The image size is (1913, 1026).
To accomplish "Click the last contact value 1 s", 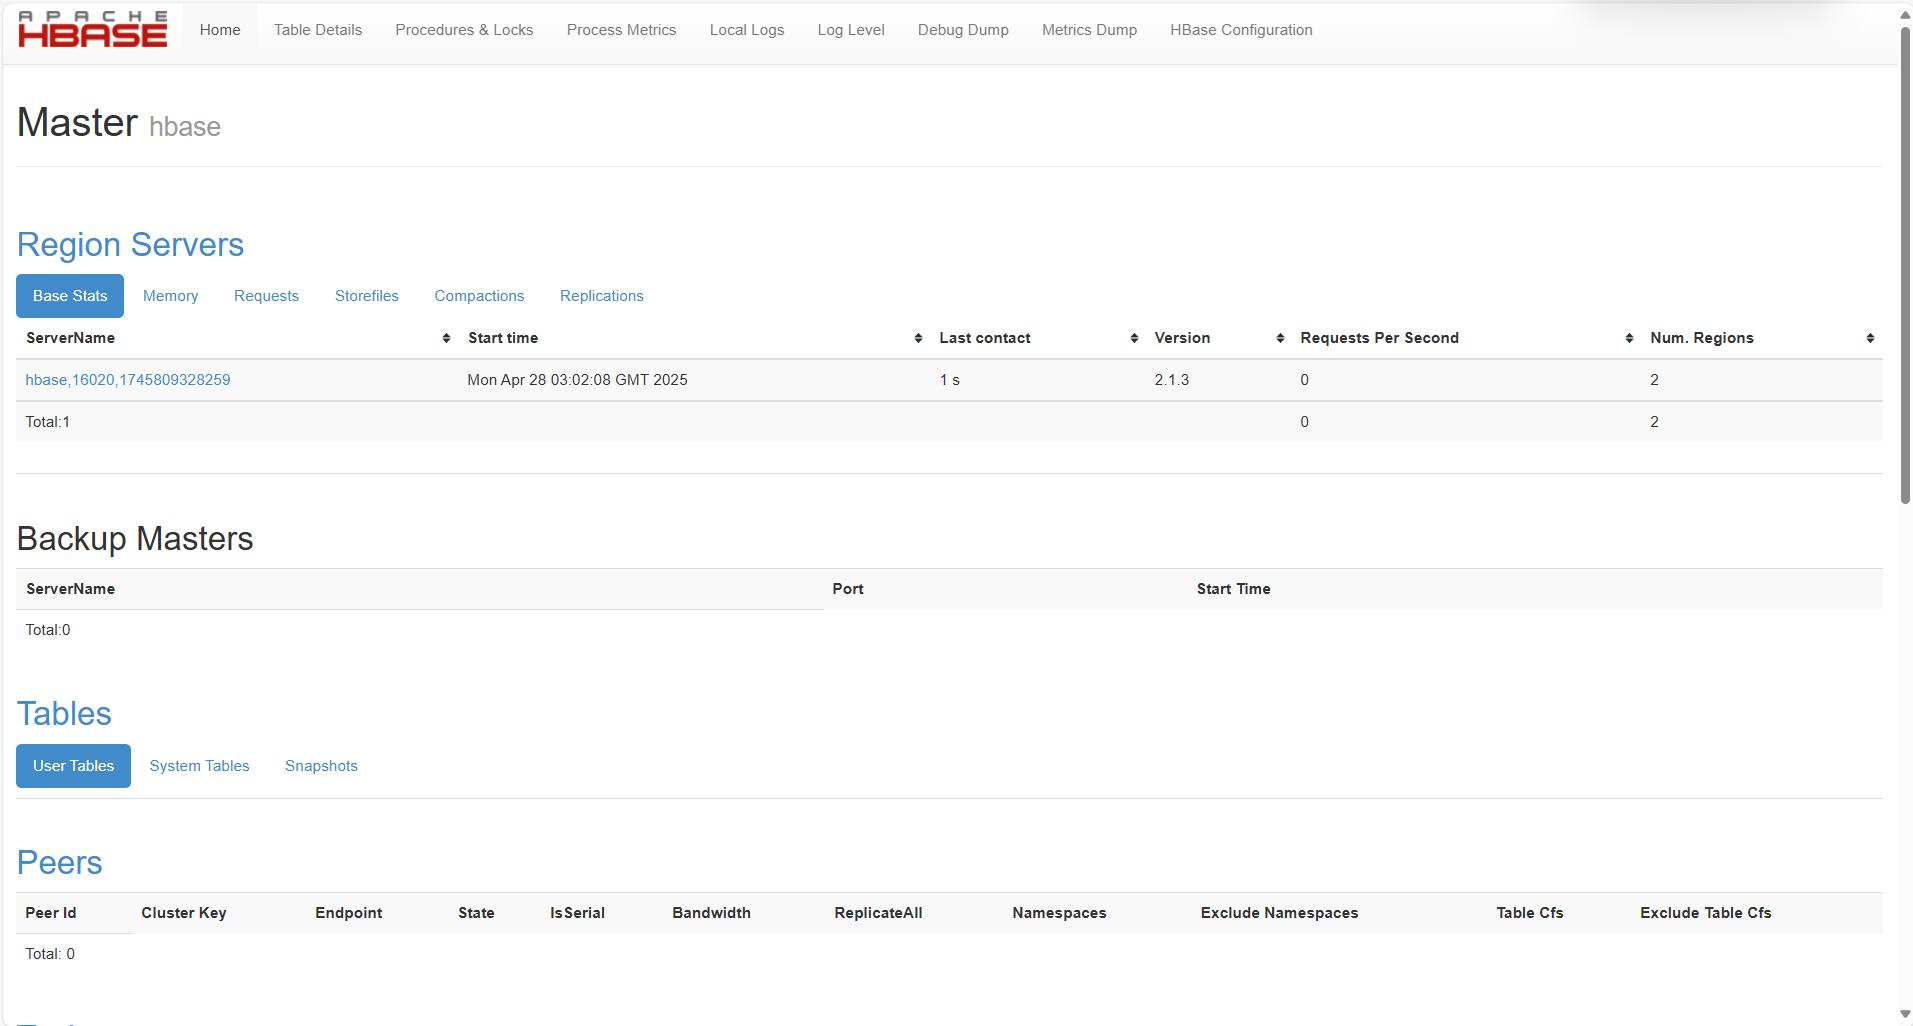I will [x=950, y=380].
